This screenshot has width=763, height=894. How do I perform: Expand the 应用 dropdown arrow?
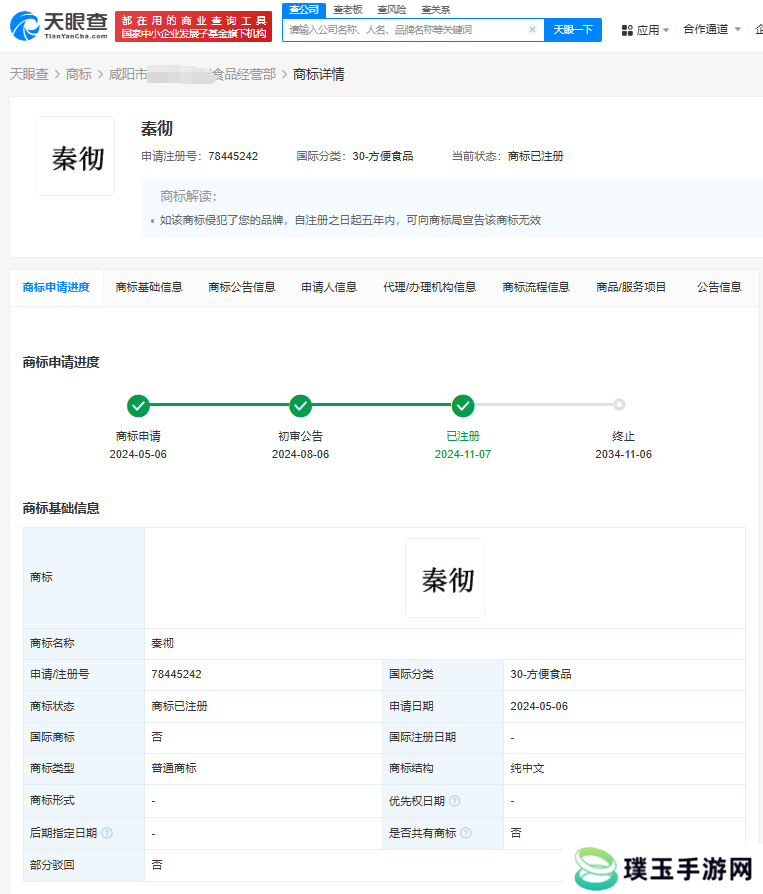click(x=665, y=30)
